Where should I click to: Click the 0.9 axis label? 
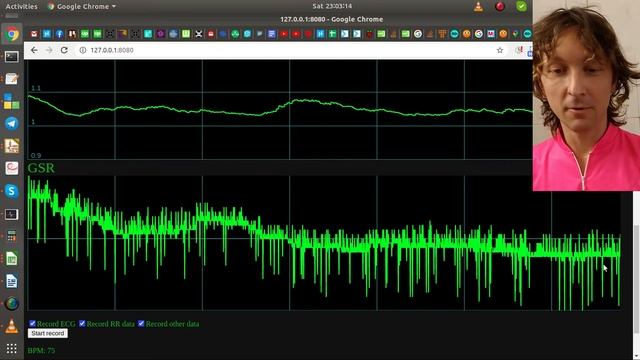pyautogui.click(x=36, y=156)
